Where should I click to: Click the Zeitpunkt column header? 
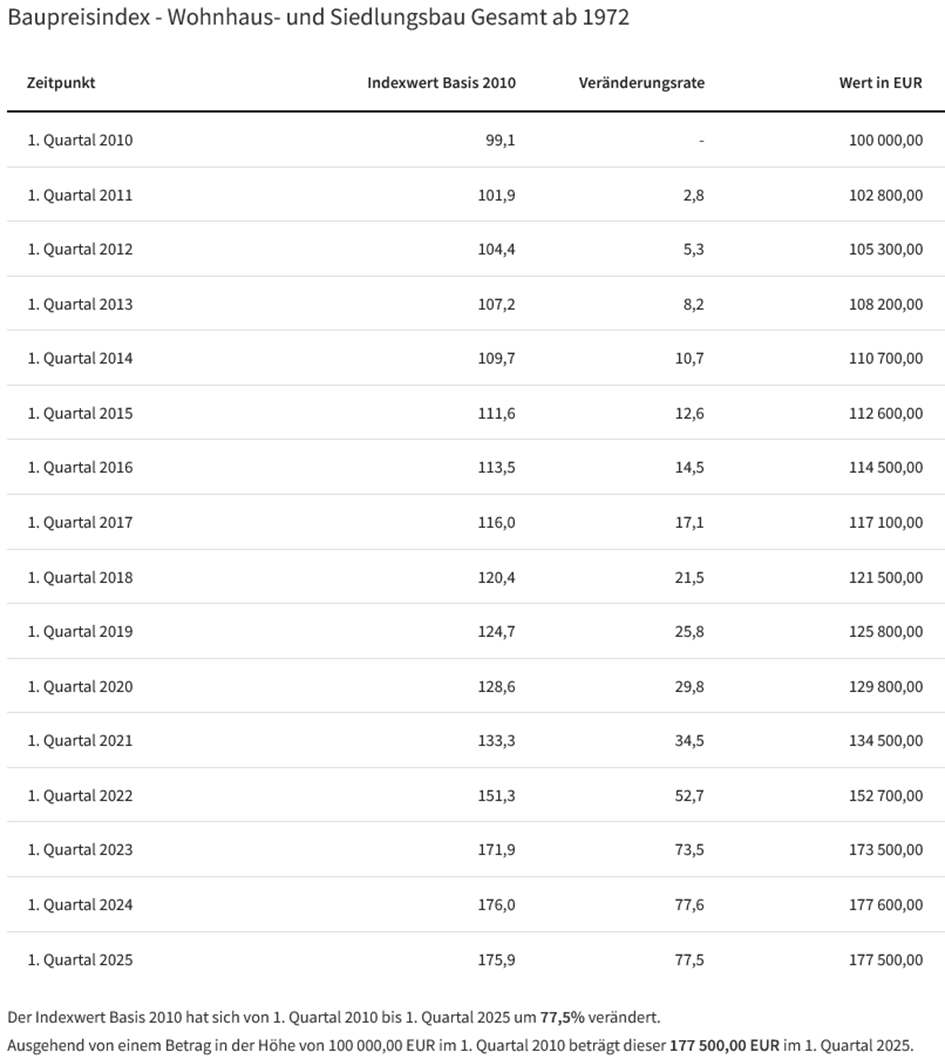click(61, 83)
